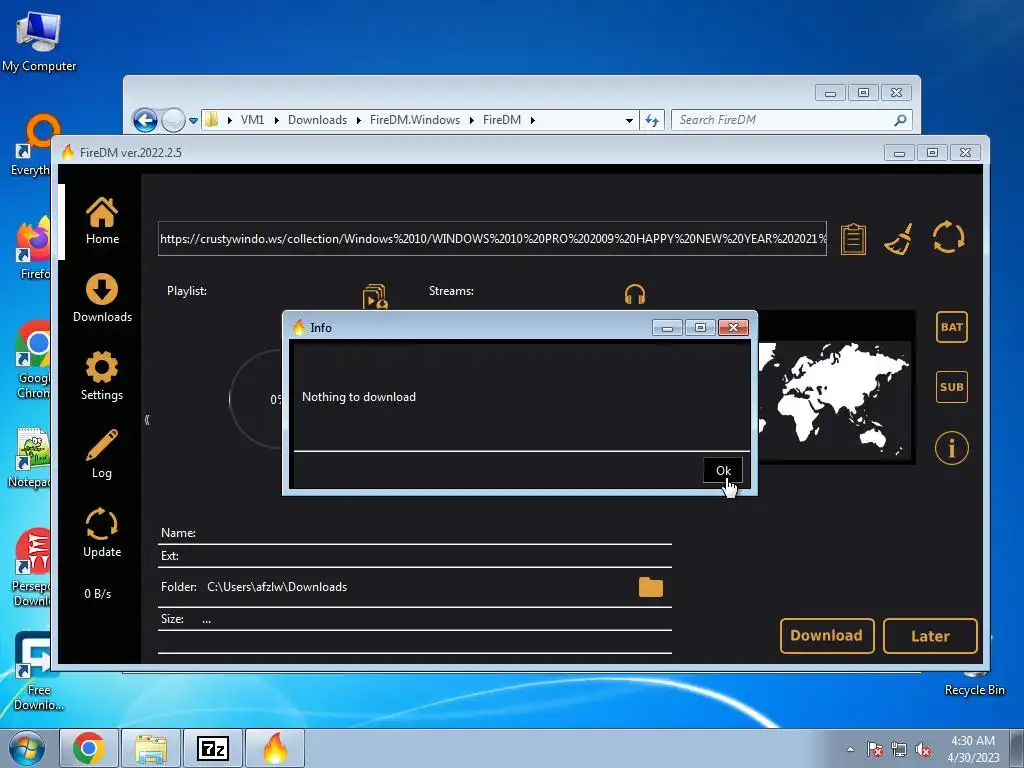Screen dimensions: 1024x768
Task: Click the broom clear-URL icon
Action: pos(899,238)
